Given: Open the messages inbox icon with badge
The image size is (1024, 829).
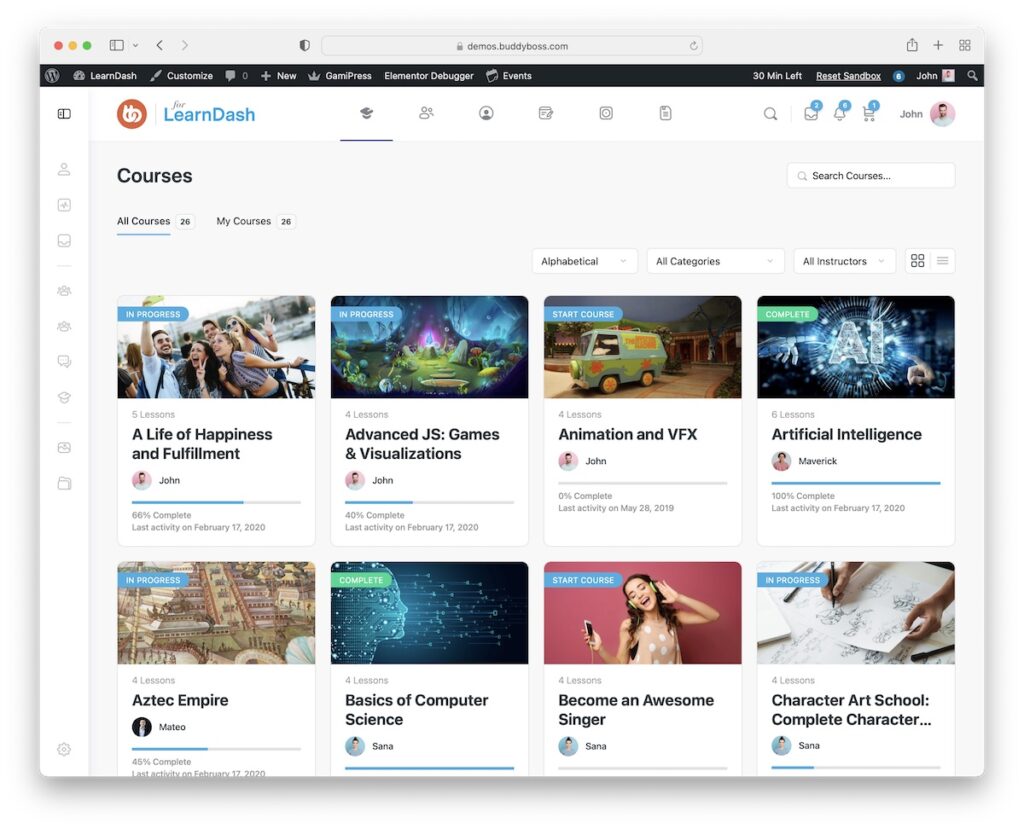Looking at the screenshot, I should tap(812, 112).
